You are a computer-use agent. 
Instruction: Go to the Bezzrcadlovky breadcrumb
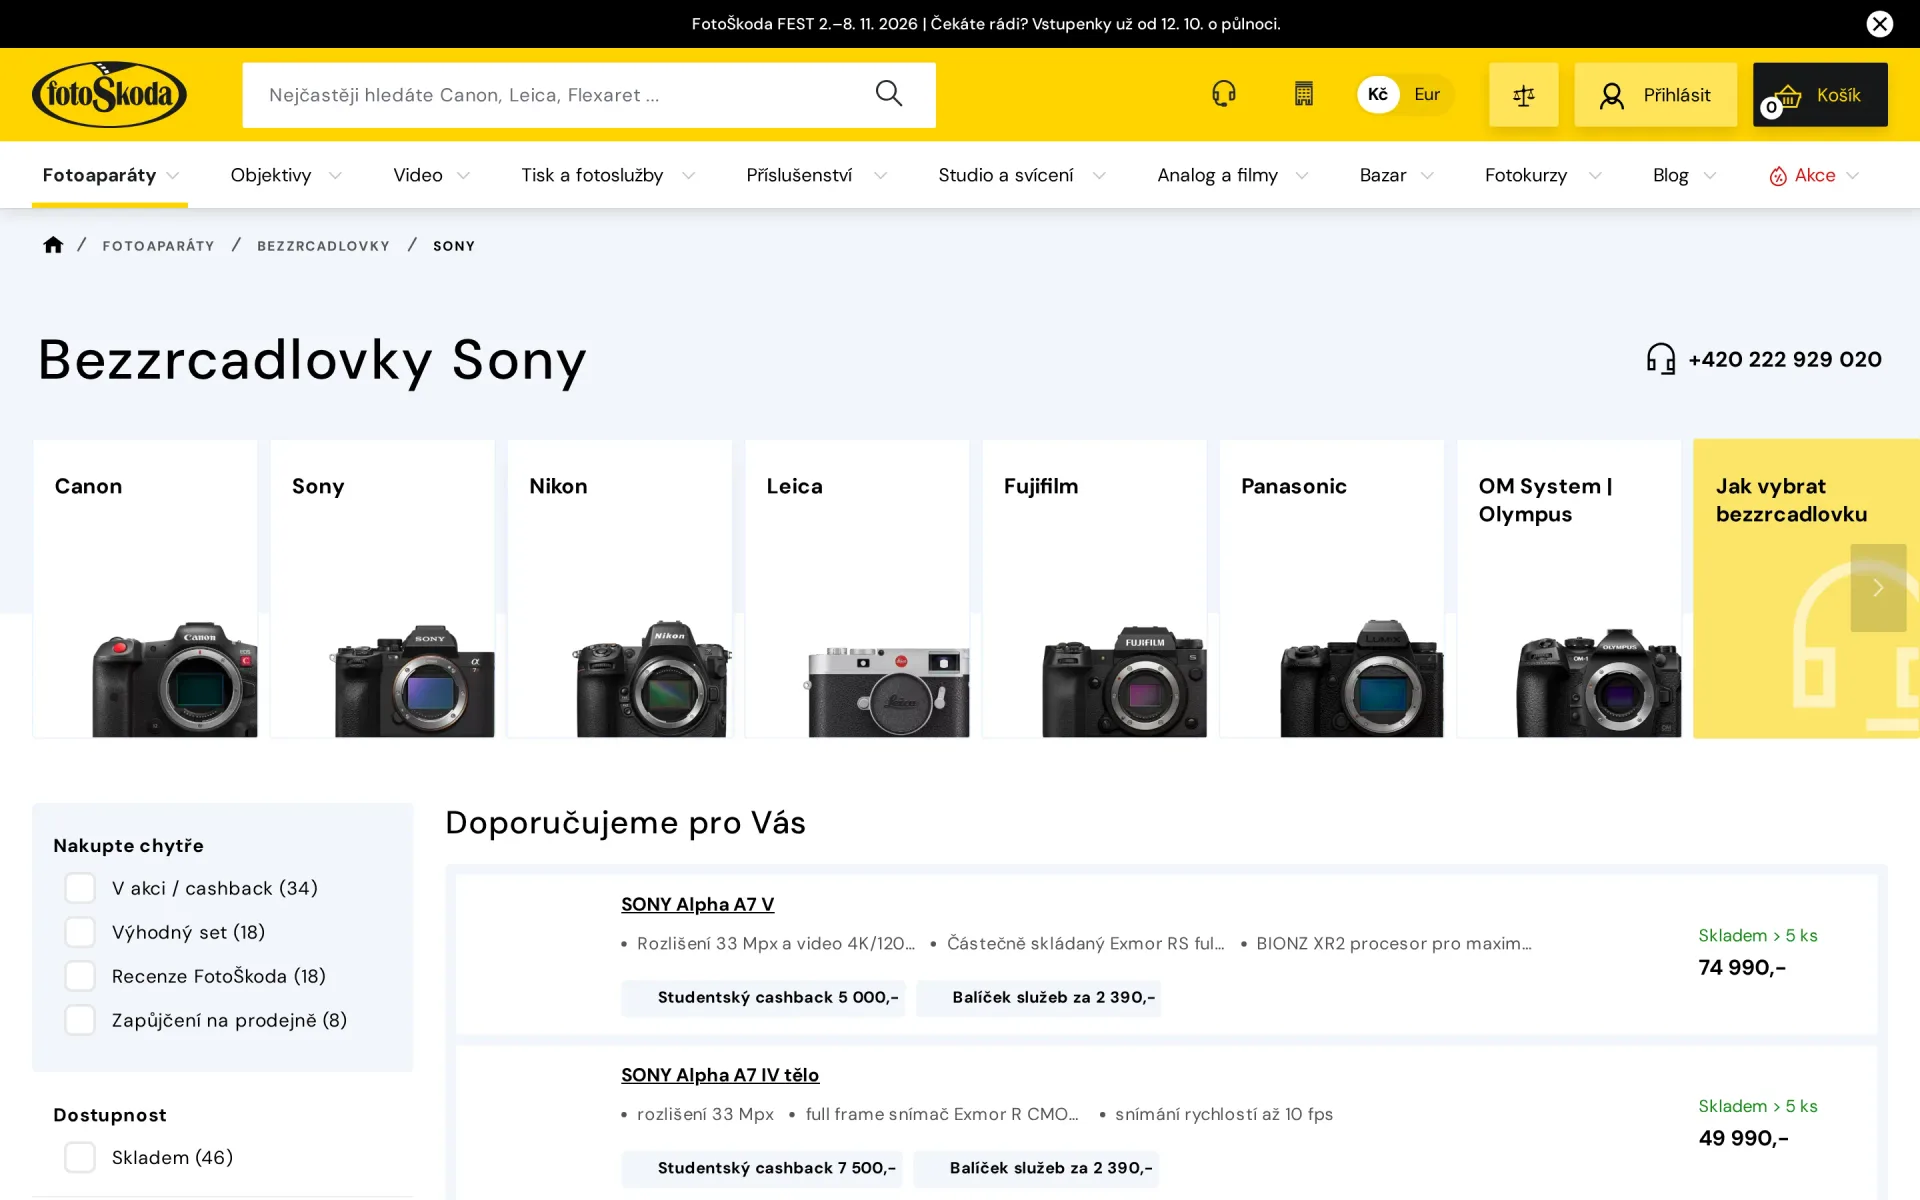pos(323,246)
